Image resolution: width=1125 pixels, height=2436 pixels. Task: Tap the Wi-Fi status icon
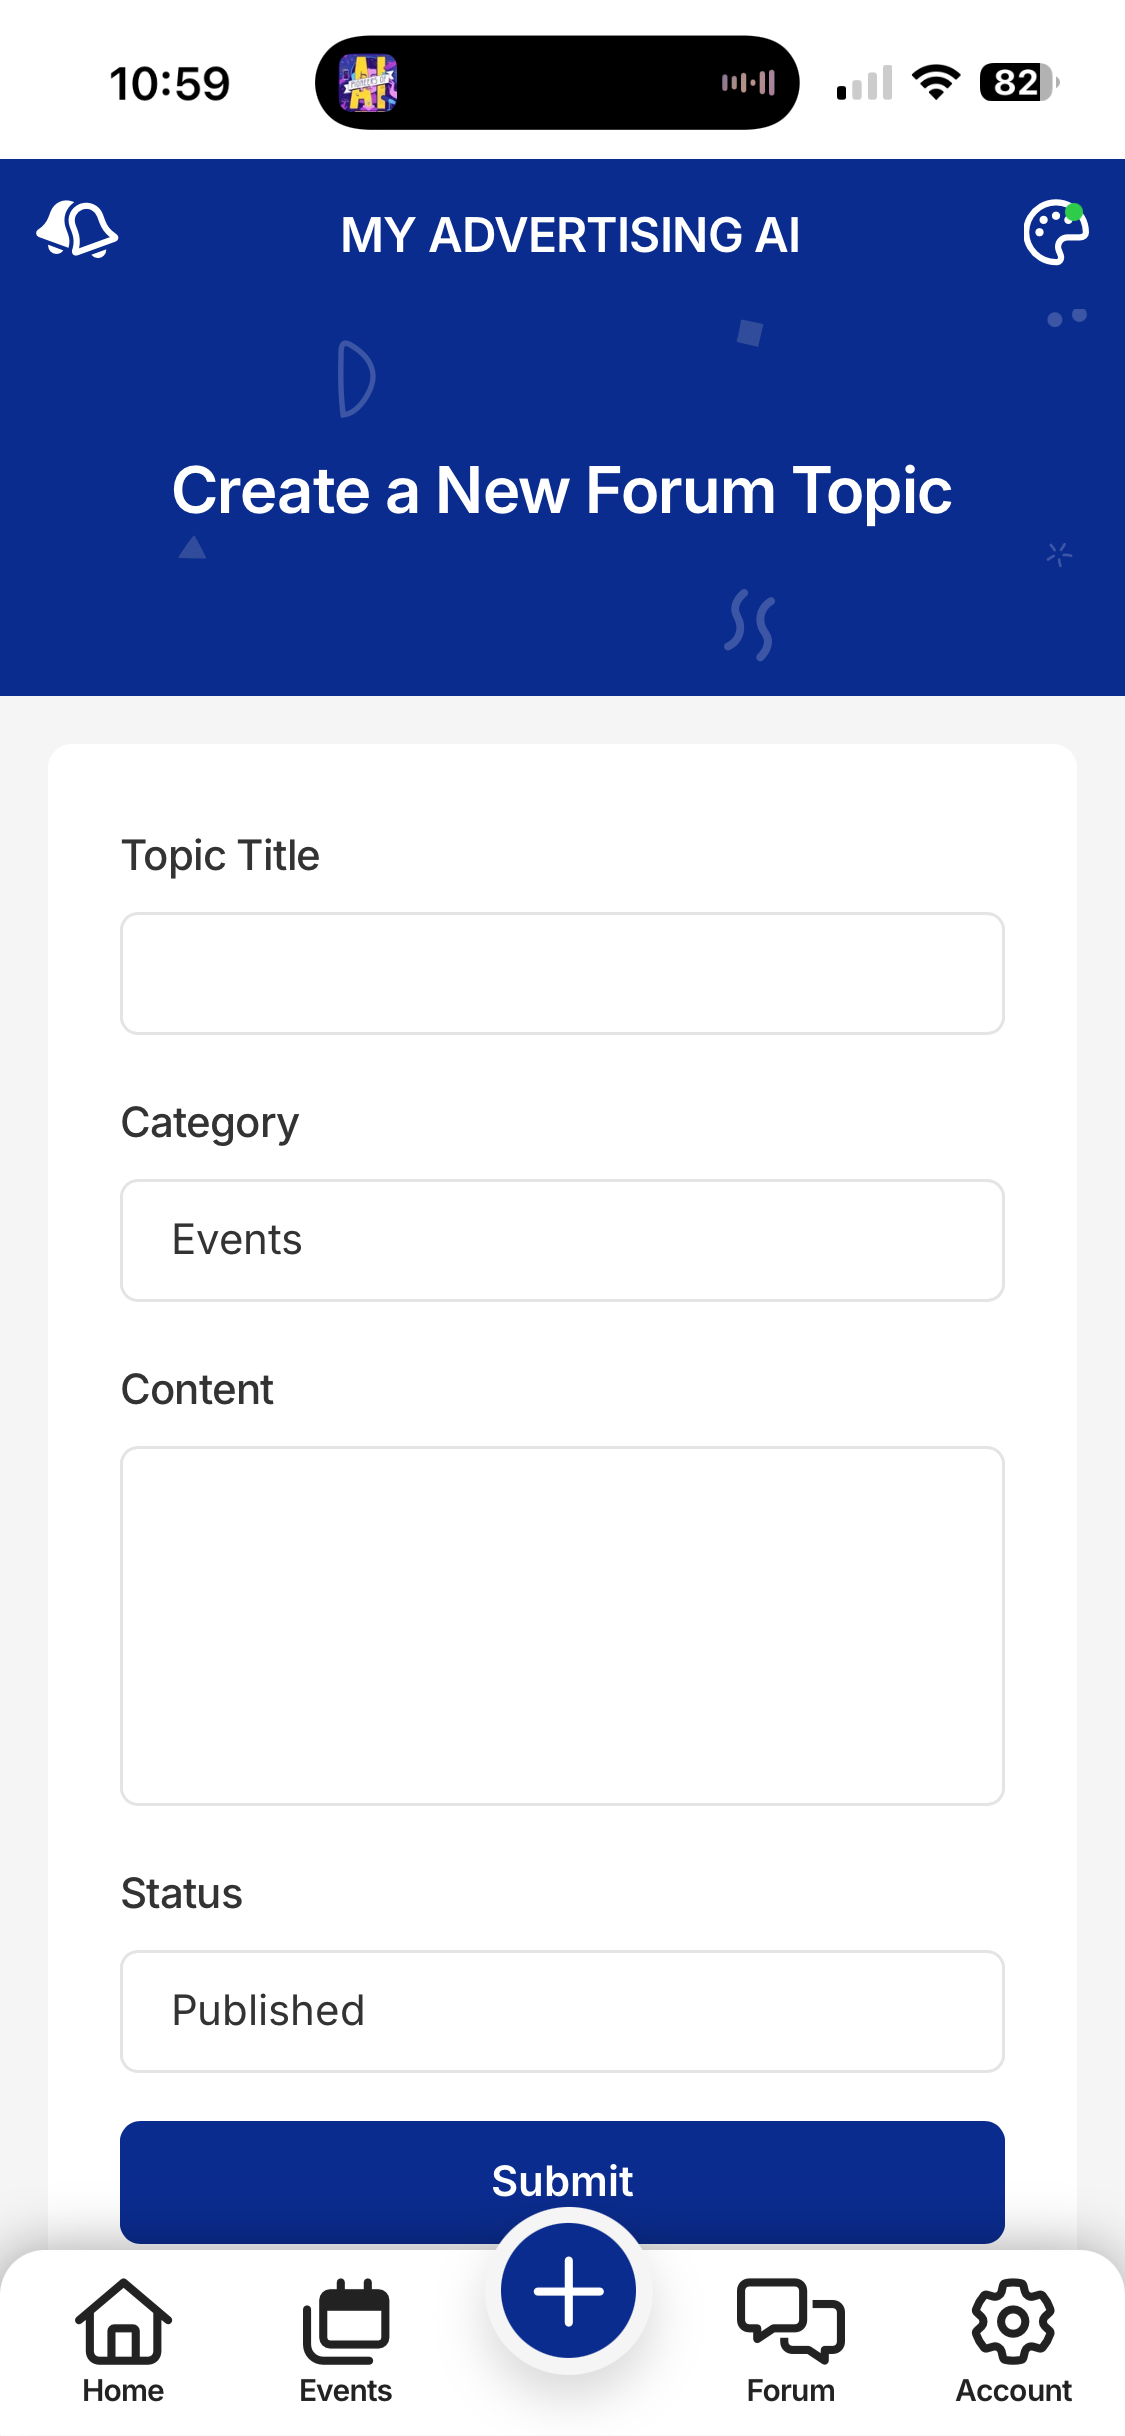tap(936, 83)
